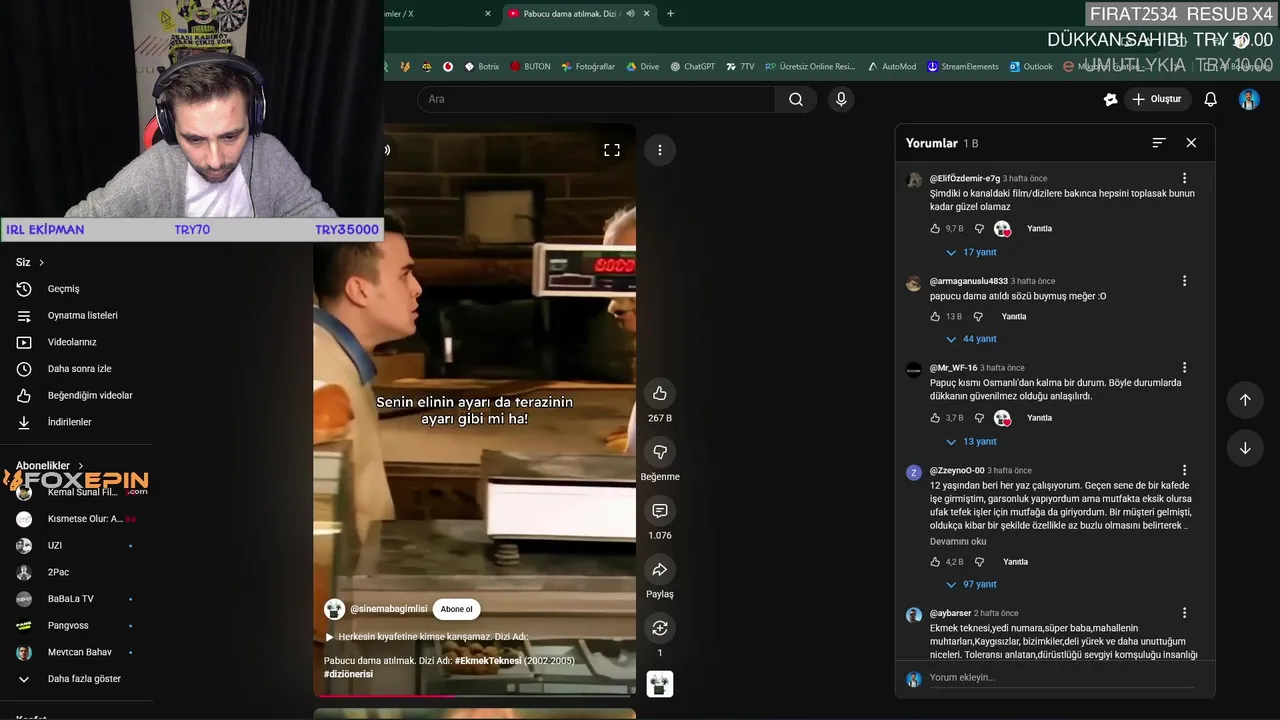Screen dimensions: 1280x720
Task: Open the short's comments showing 1.076
Action: point(660,511)
